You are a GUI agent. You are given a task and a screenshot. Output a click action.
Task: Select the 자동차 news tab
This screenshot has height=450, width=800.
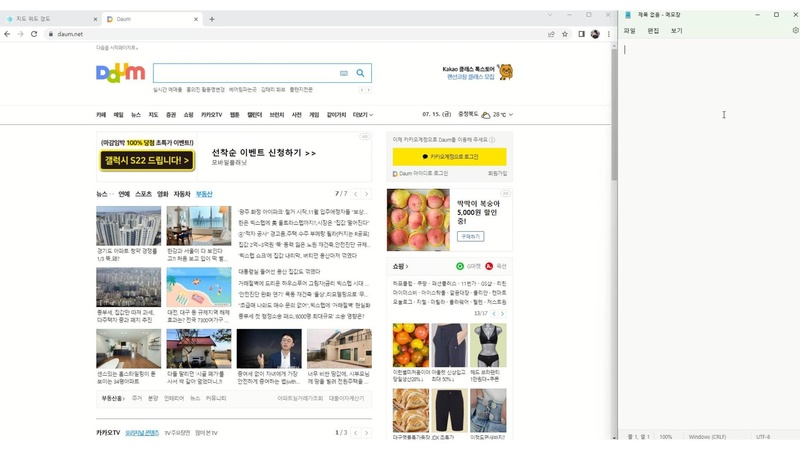(182, 194)
